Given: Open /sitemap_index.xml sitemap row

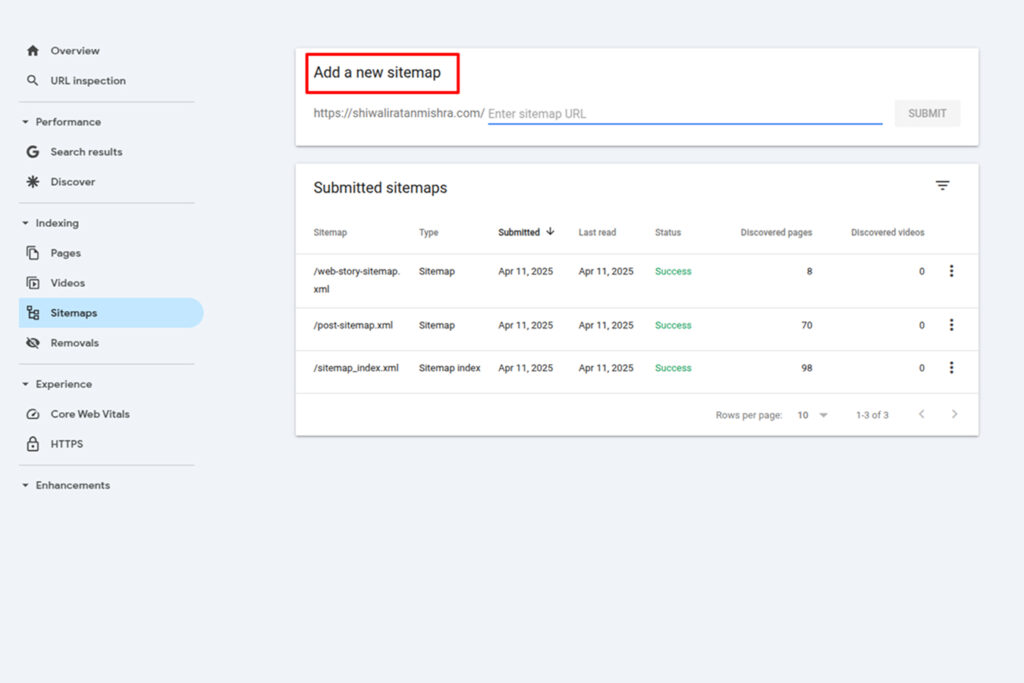Looking at the screenshot, I should pyautogui.click(x=637, y=372).
